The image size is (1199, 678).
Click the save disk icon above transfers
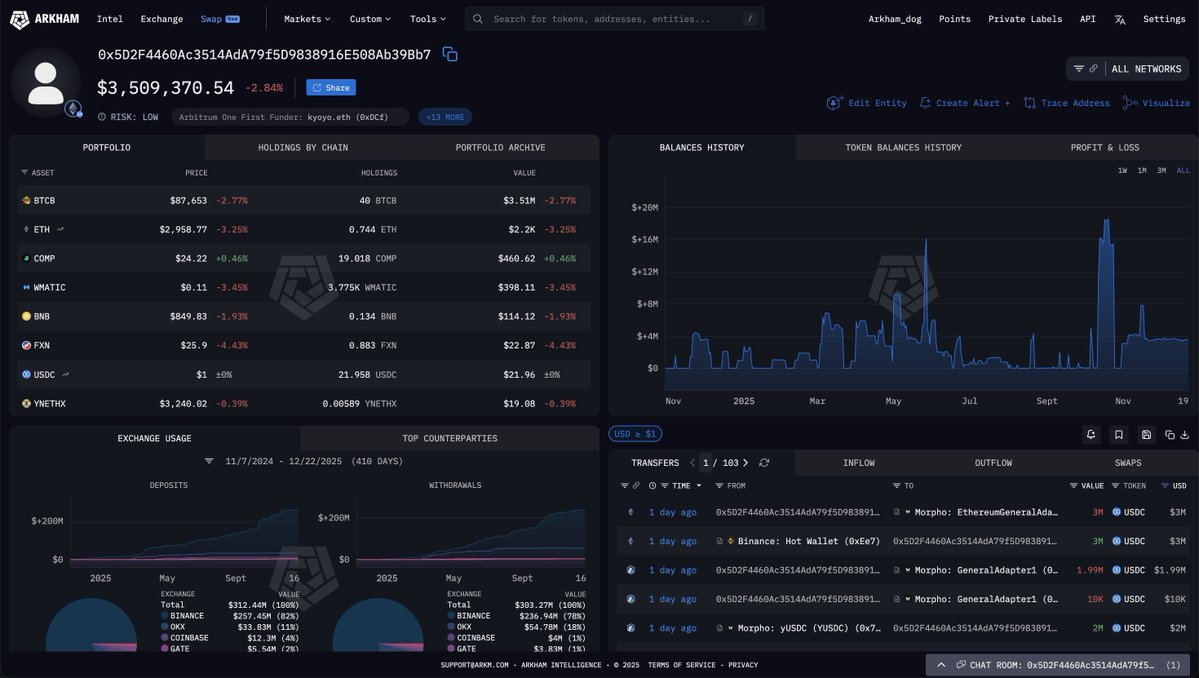point(1146,434)
